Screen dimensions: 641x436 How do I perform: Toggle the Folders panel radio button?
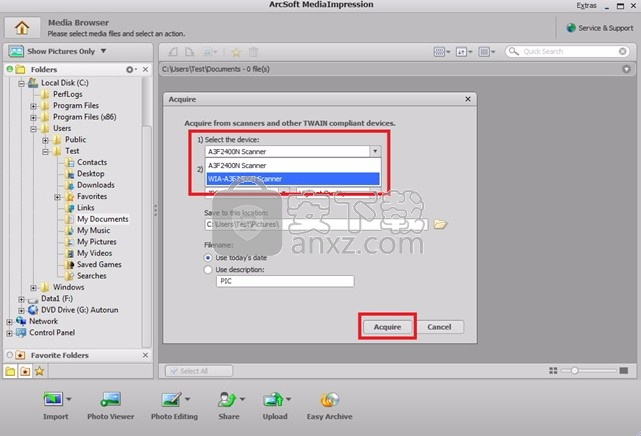pos(9,69)
